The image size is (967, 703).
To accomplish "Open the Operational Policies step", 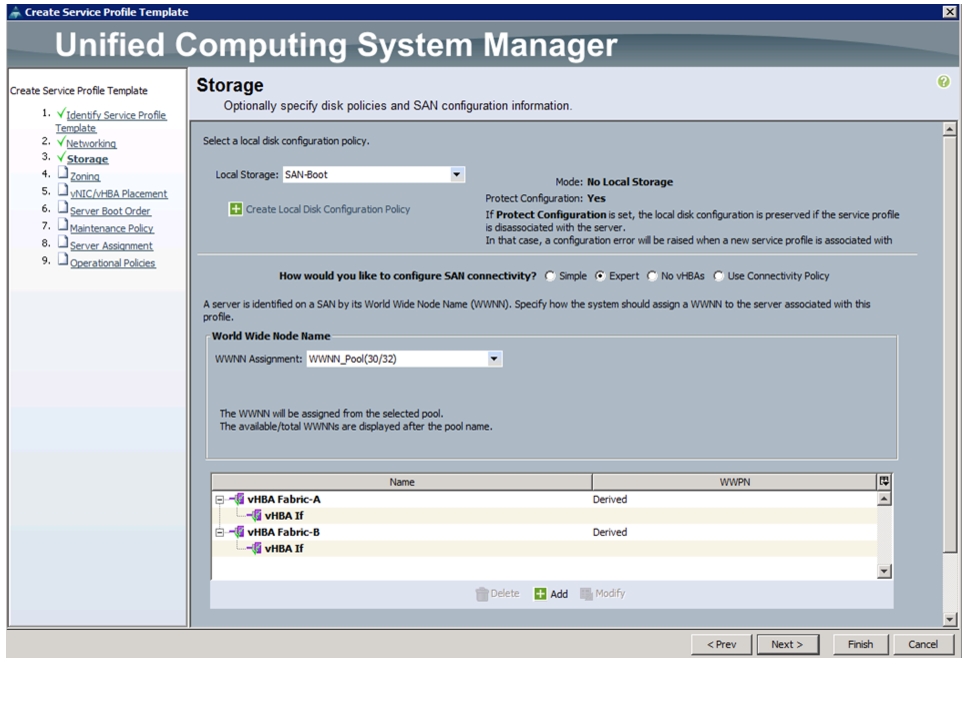I will click(112, 263).
